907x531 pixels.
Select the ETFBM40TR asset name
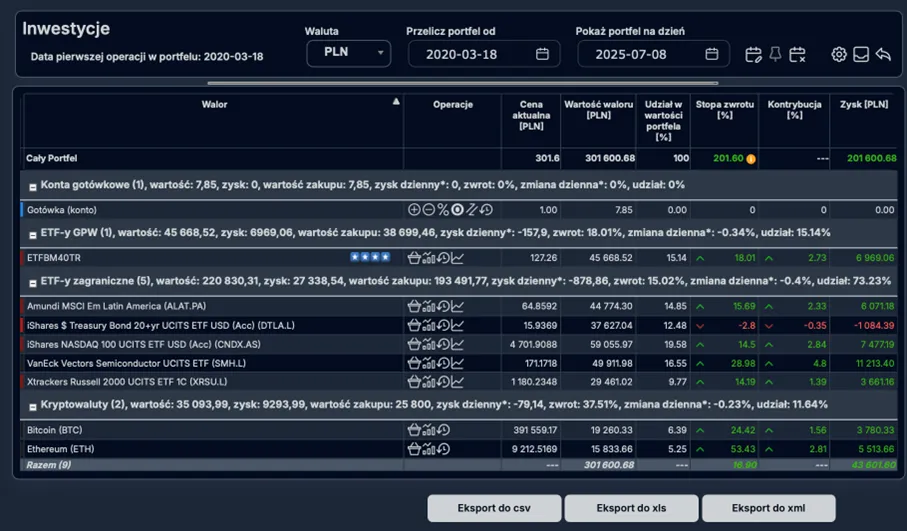pos(54,258)
